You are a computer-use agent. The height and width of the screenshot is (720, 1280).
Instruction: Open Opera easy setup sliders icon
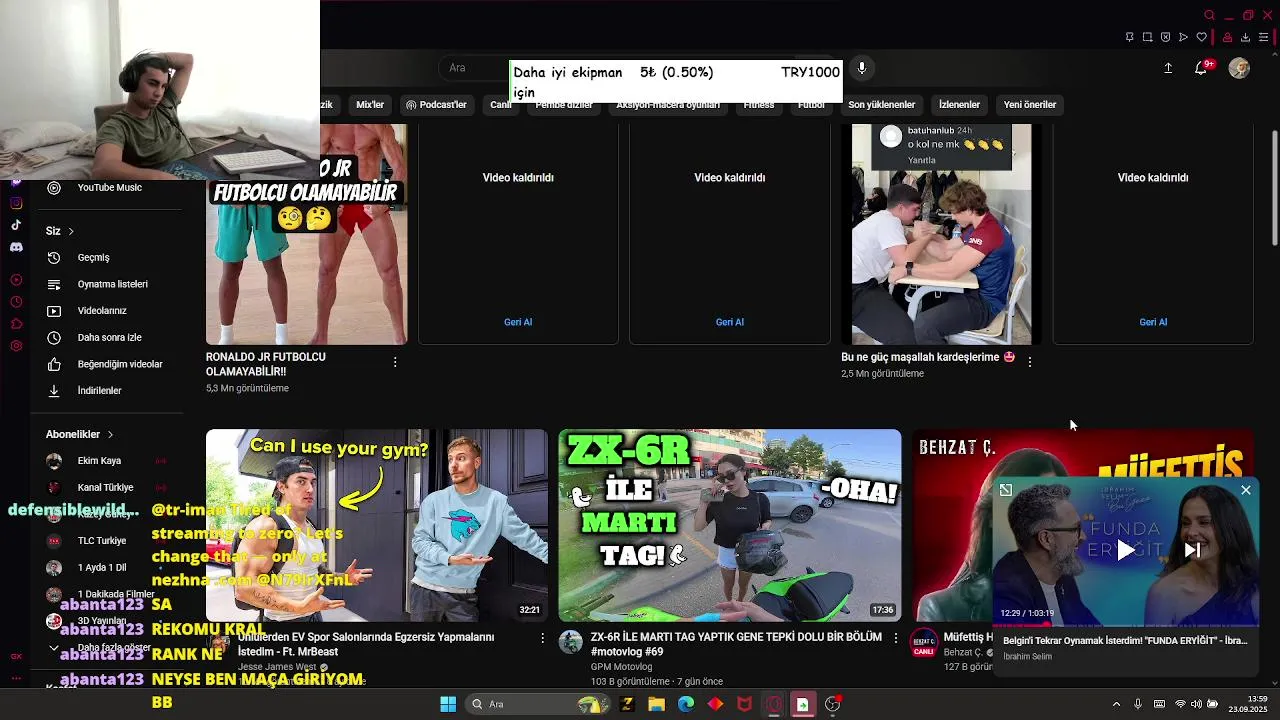(x=1265, y=37)
